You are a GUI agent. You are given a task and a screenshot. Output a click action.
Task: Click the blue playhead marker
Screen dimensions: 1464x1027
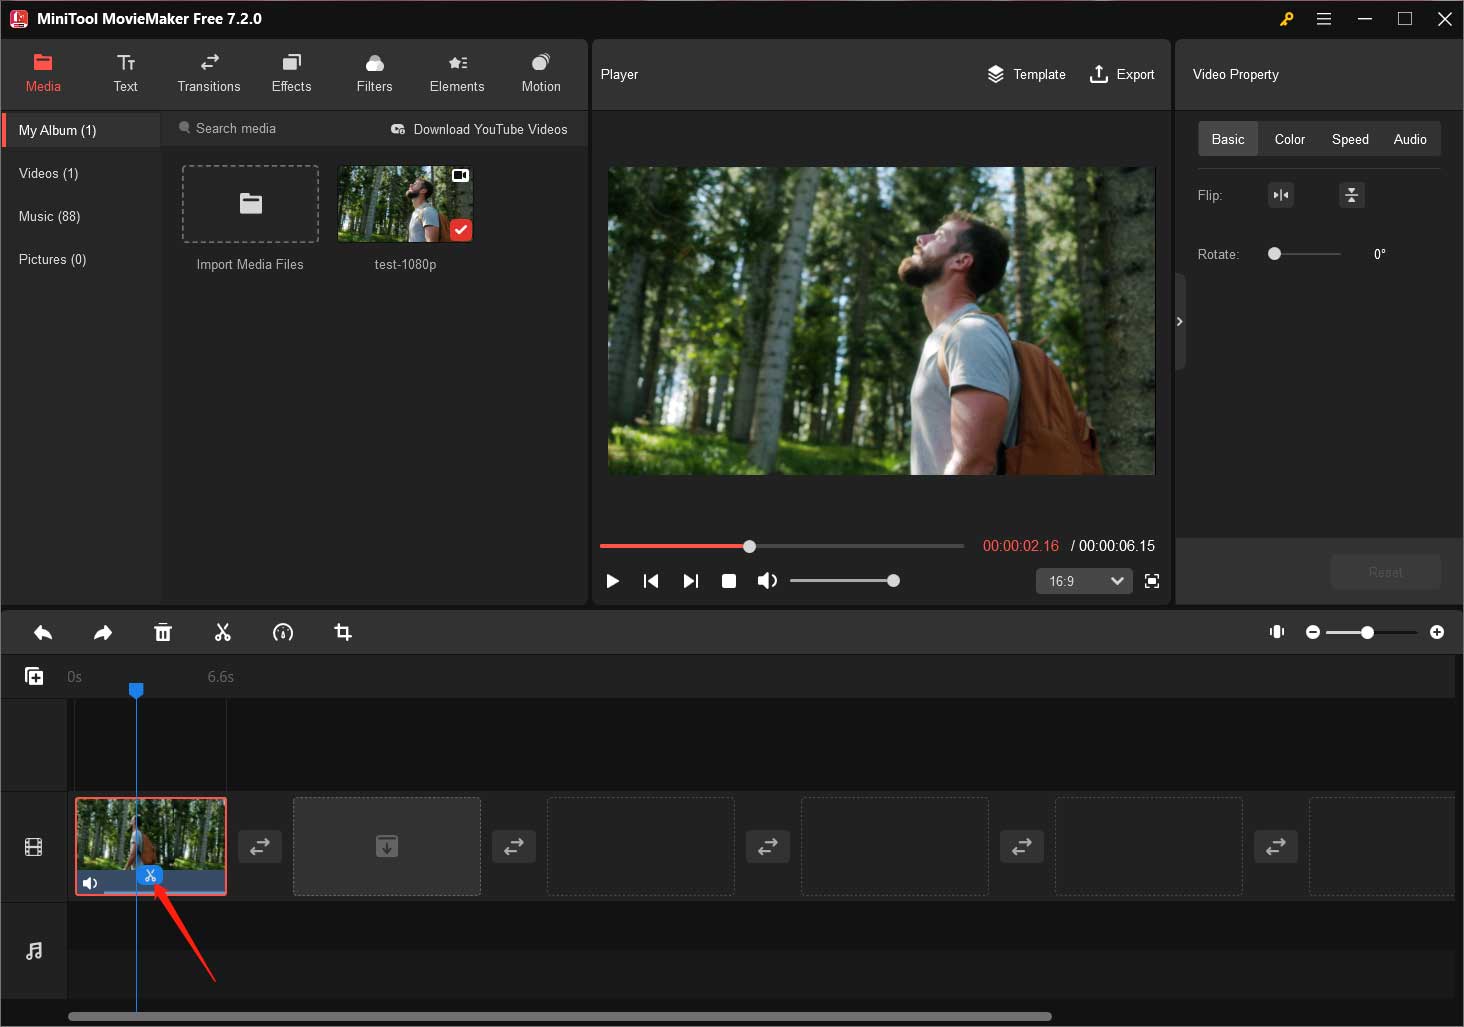(x=136, y=690)
